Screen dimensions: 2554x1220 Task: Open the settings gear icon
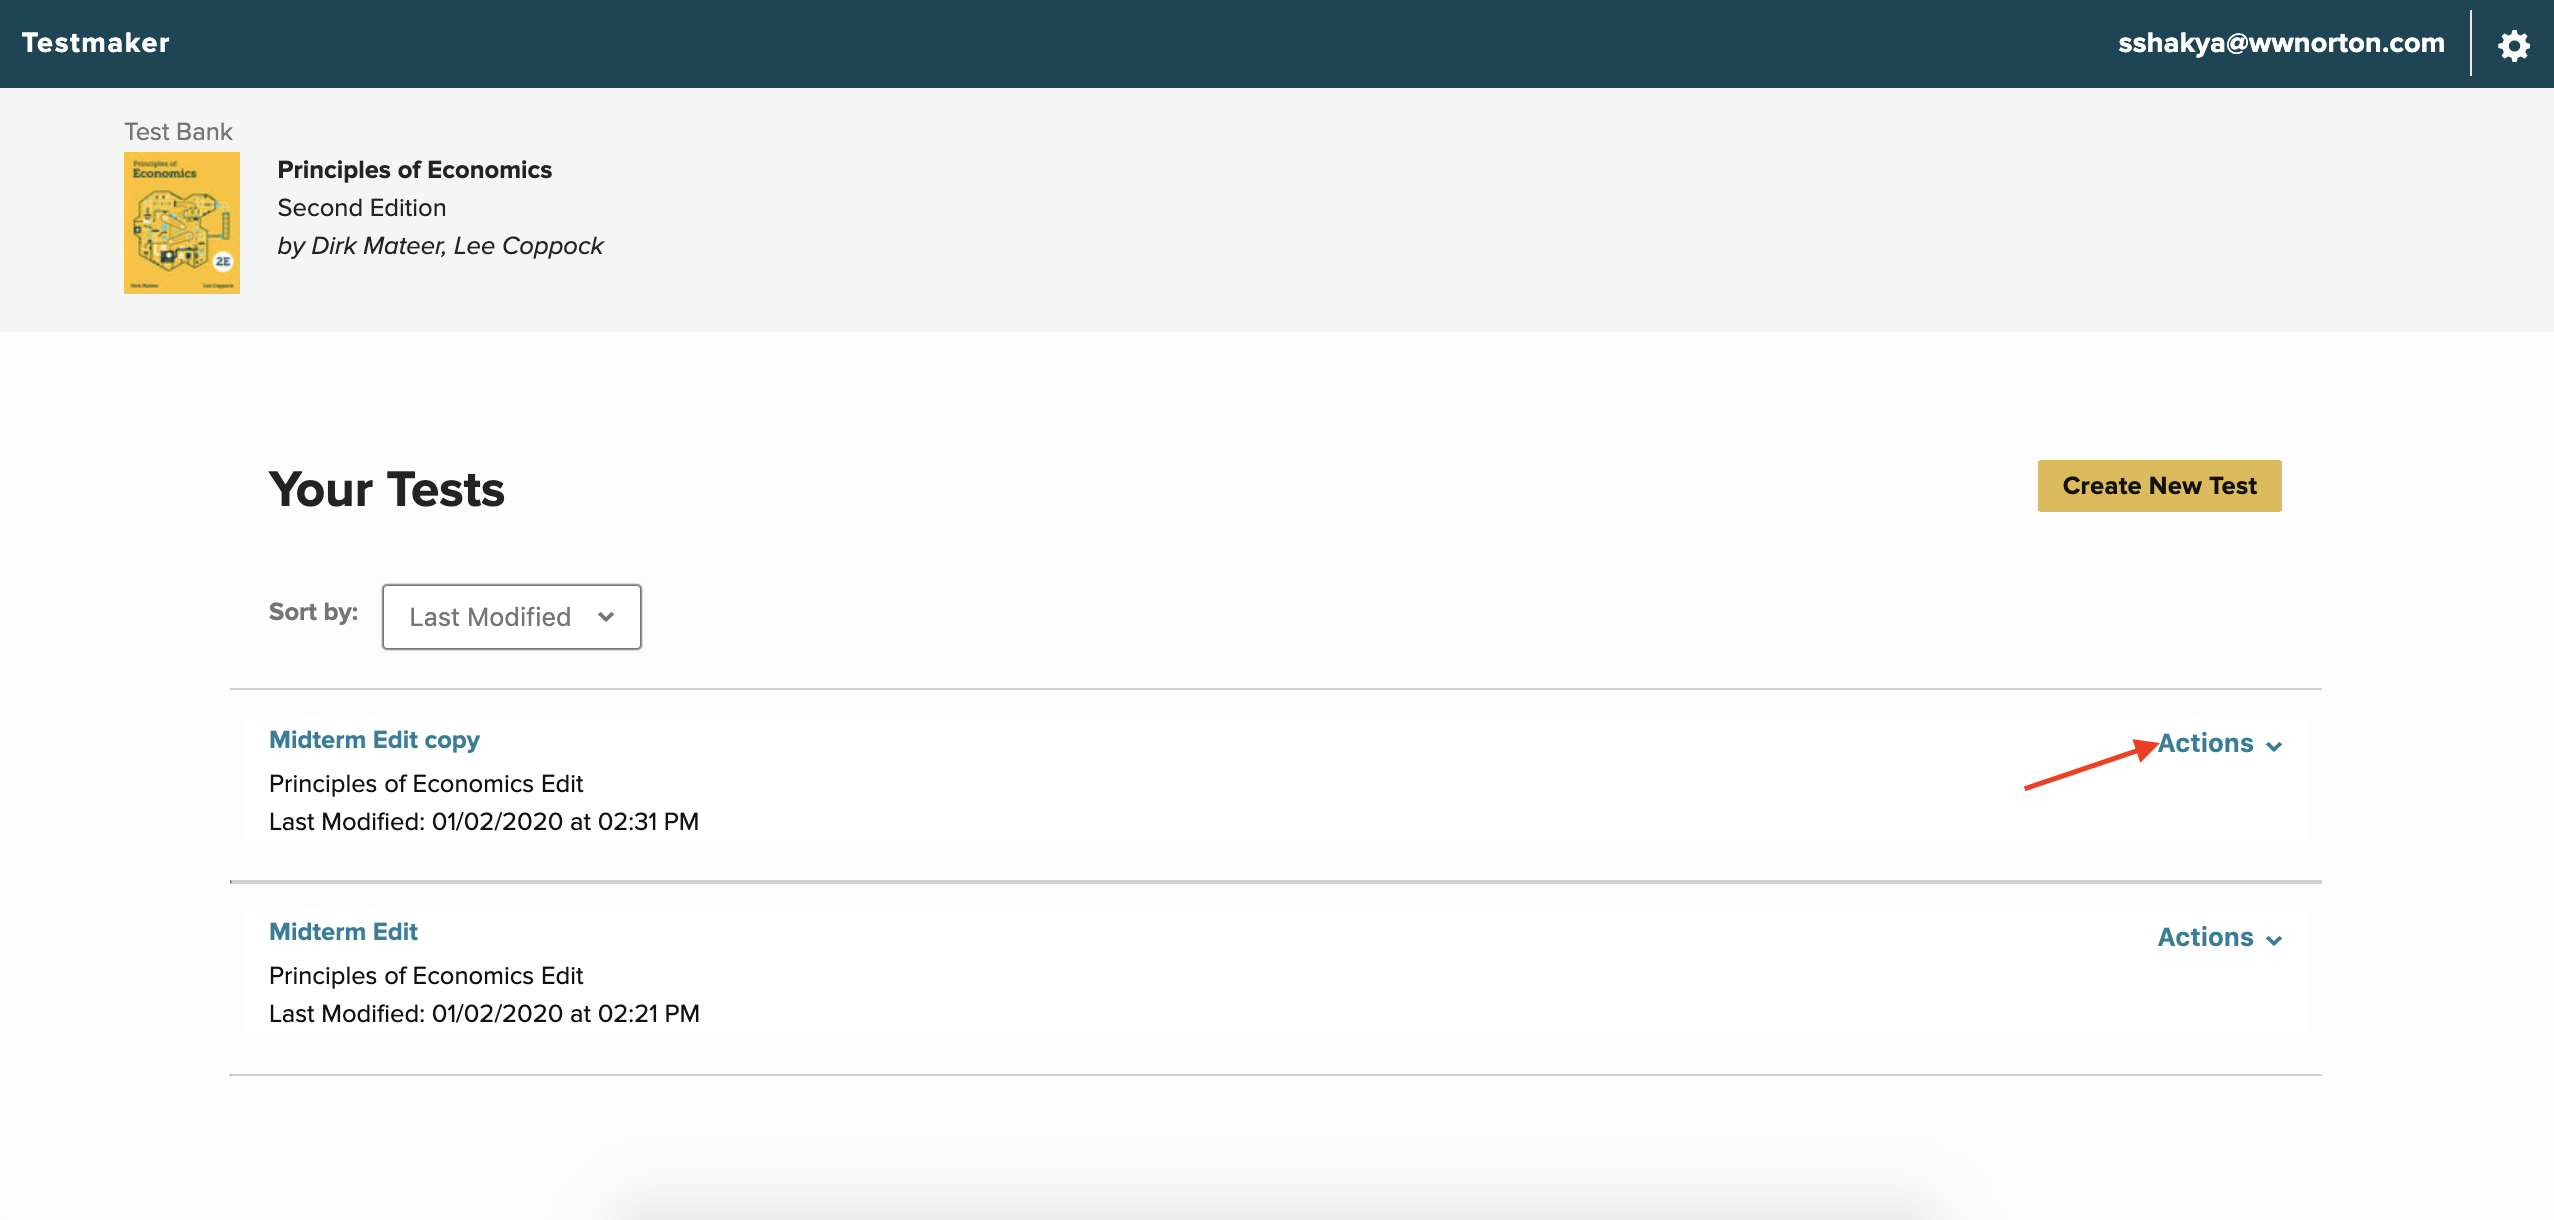(2513, 45)
